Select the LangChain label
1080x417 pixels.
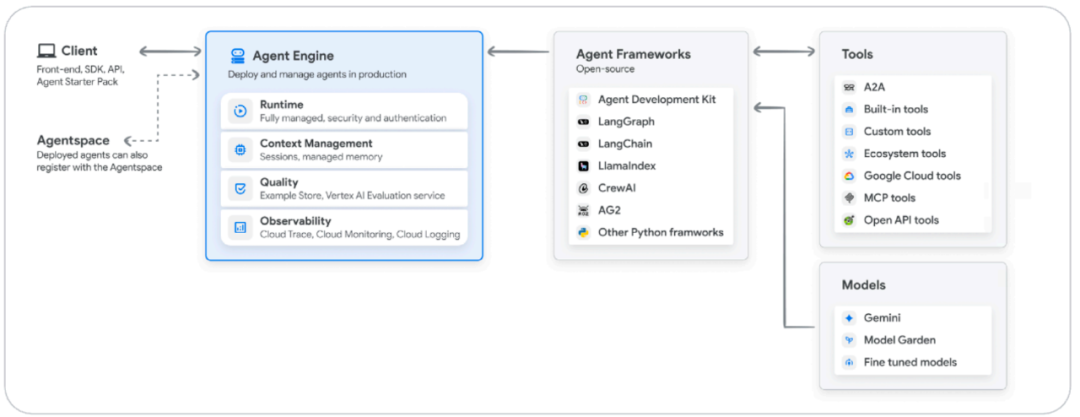tap(625, 144)
